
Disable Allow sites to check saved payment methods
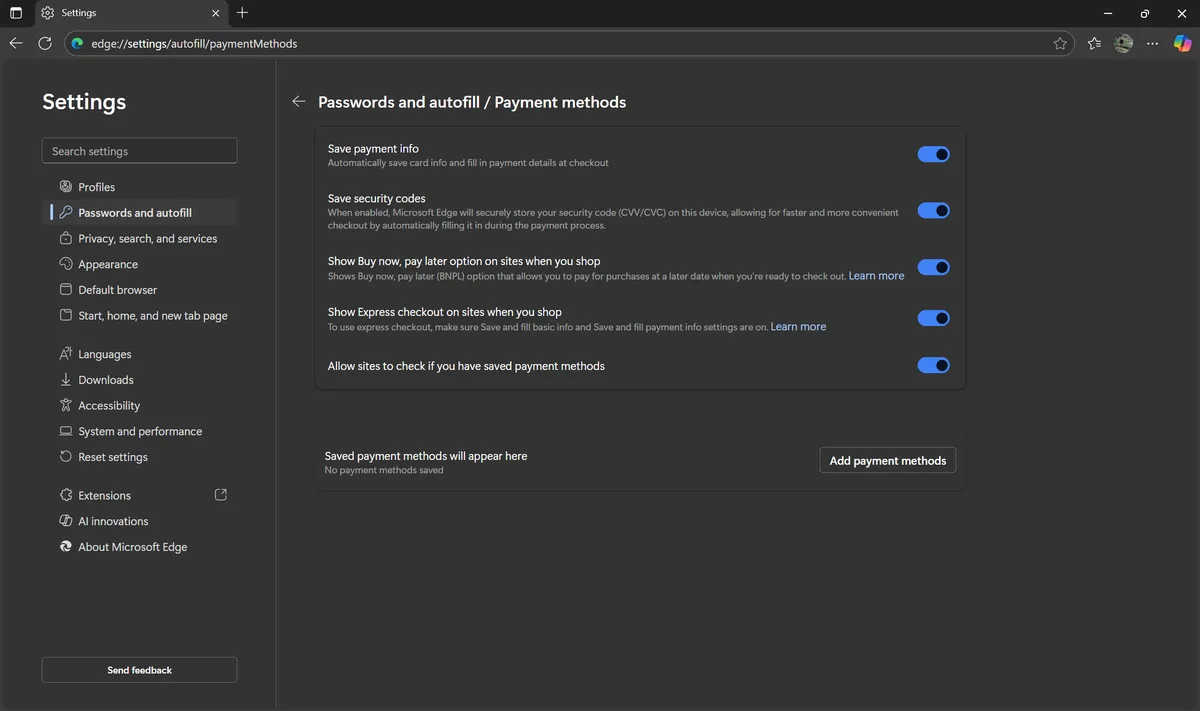(933, 366)
